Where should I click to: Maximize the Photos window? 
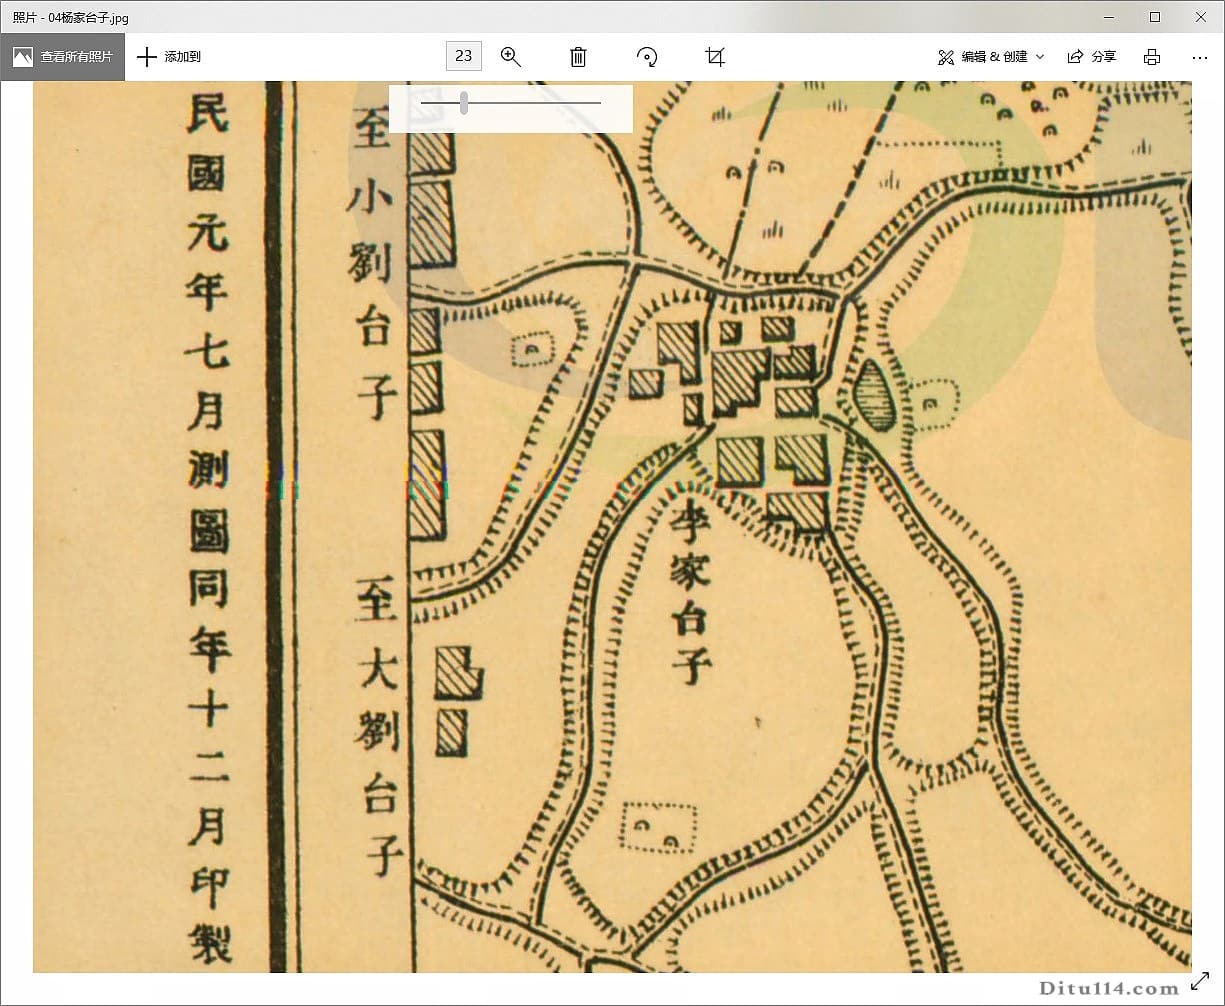click(1153, 17)
